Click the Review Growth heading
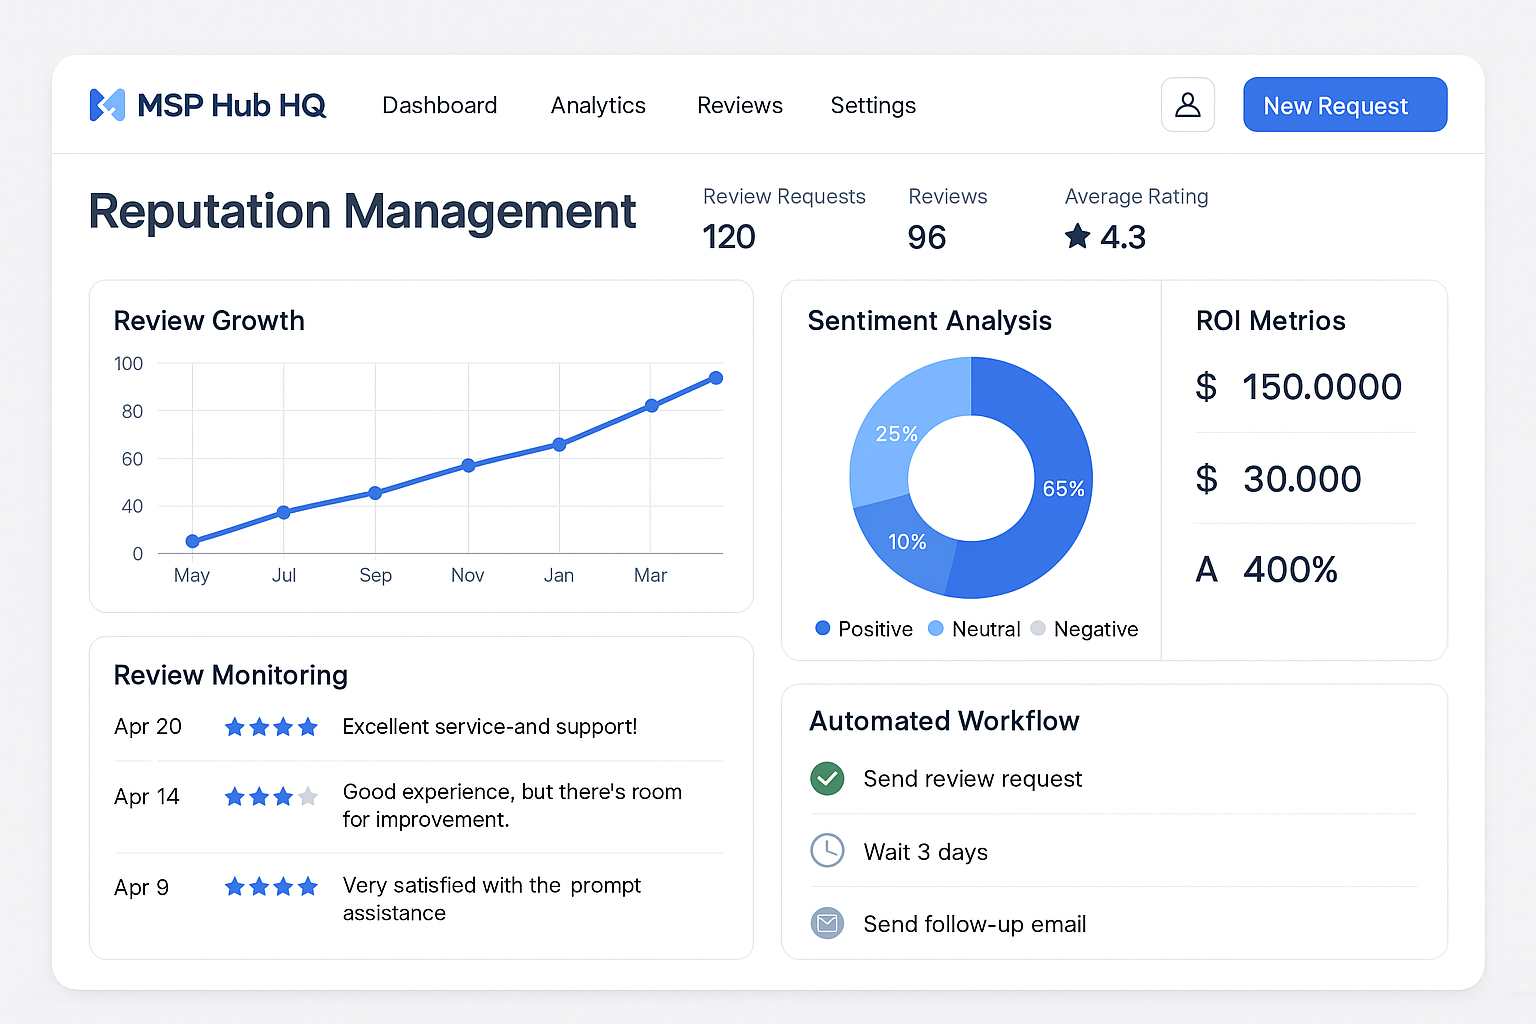The width and height of the screenshot is (1536, 1024). (x=209, y=321)
